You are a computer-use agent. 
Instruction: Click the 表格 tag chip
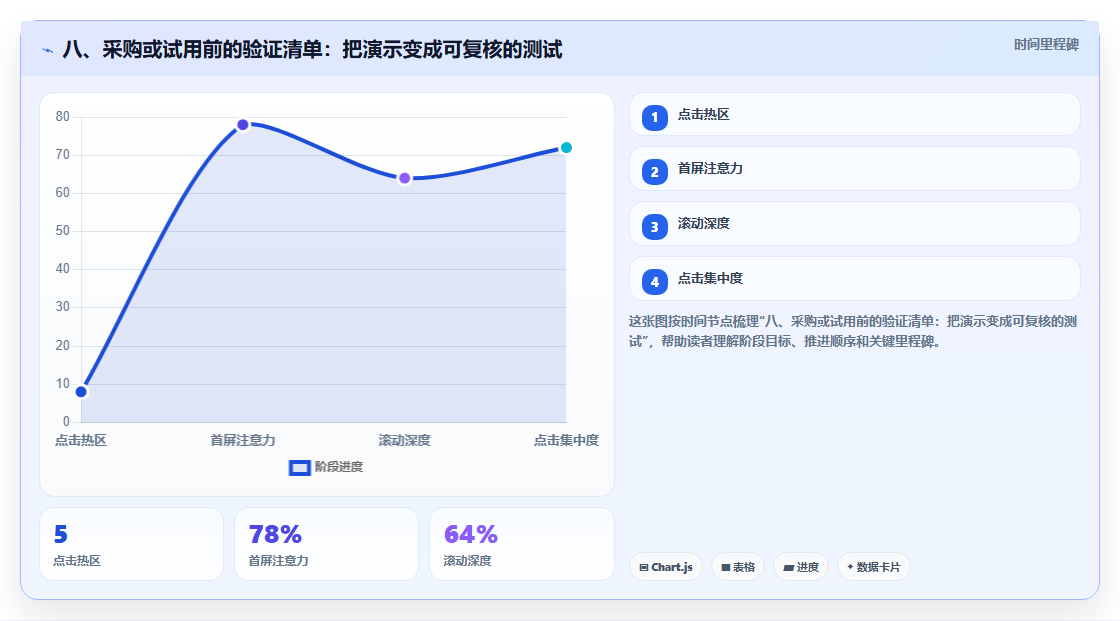tap(738, 567)
